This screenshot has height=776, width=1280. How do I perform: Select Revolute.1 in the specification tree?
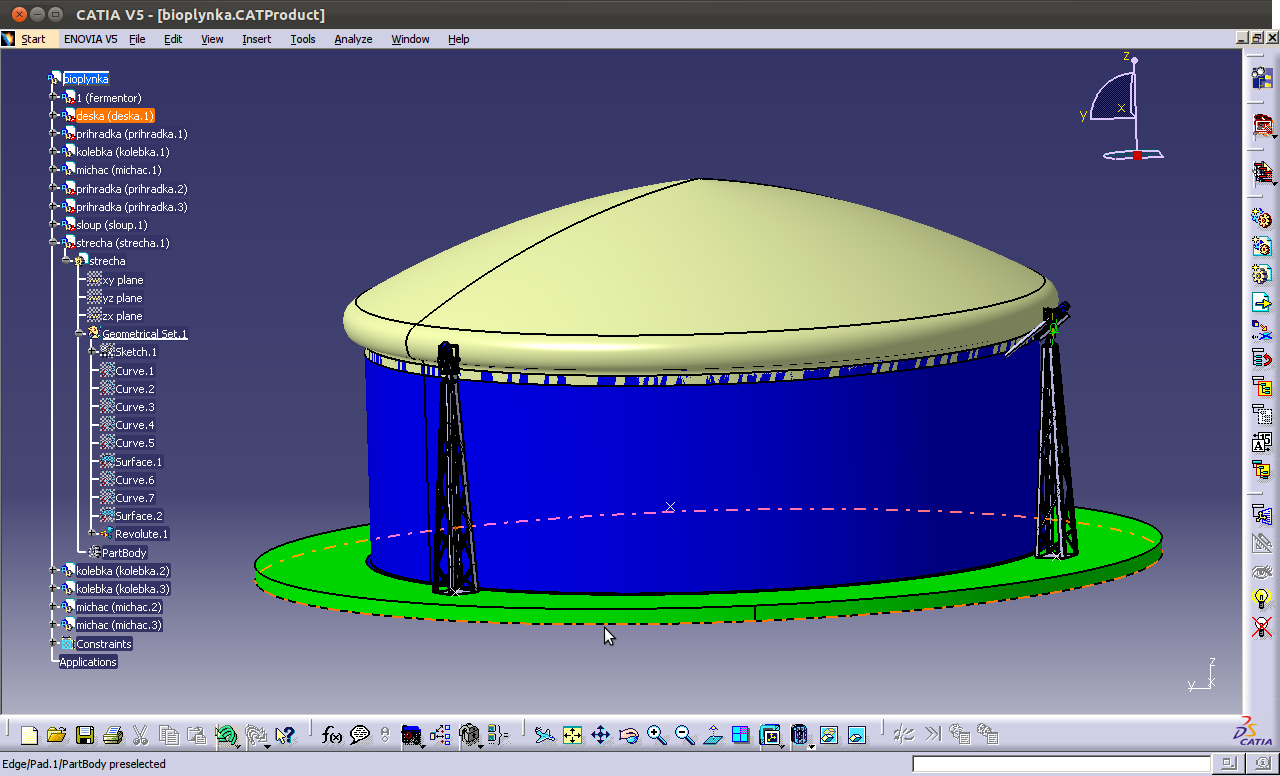coord(141,534)
